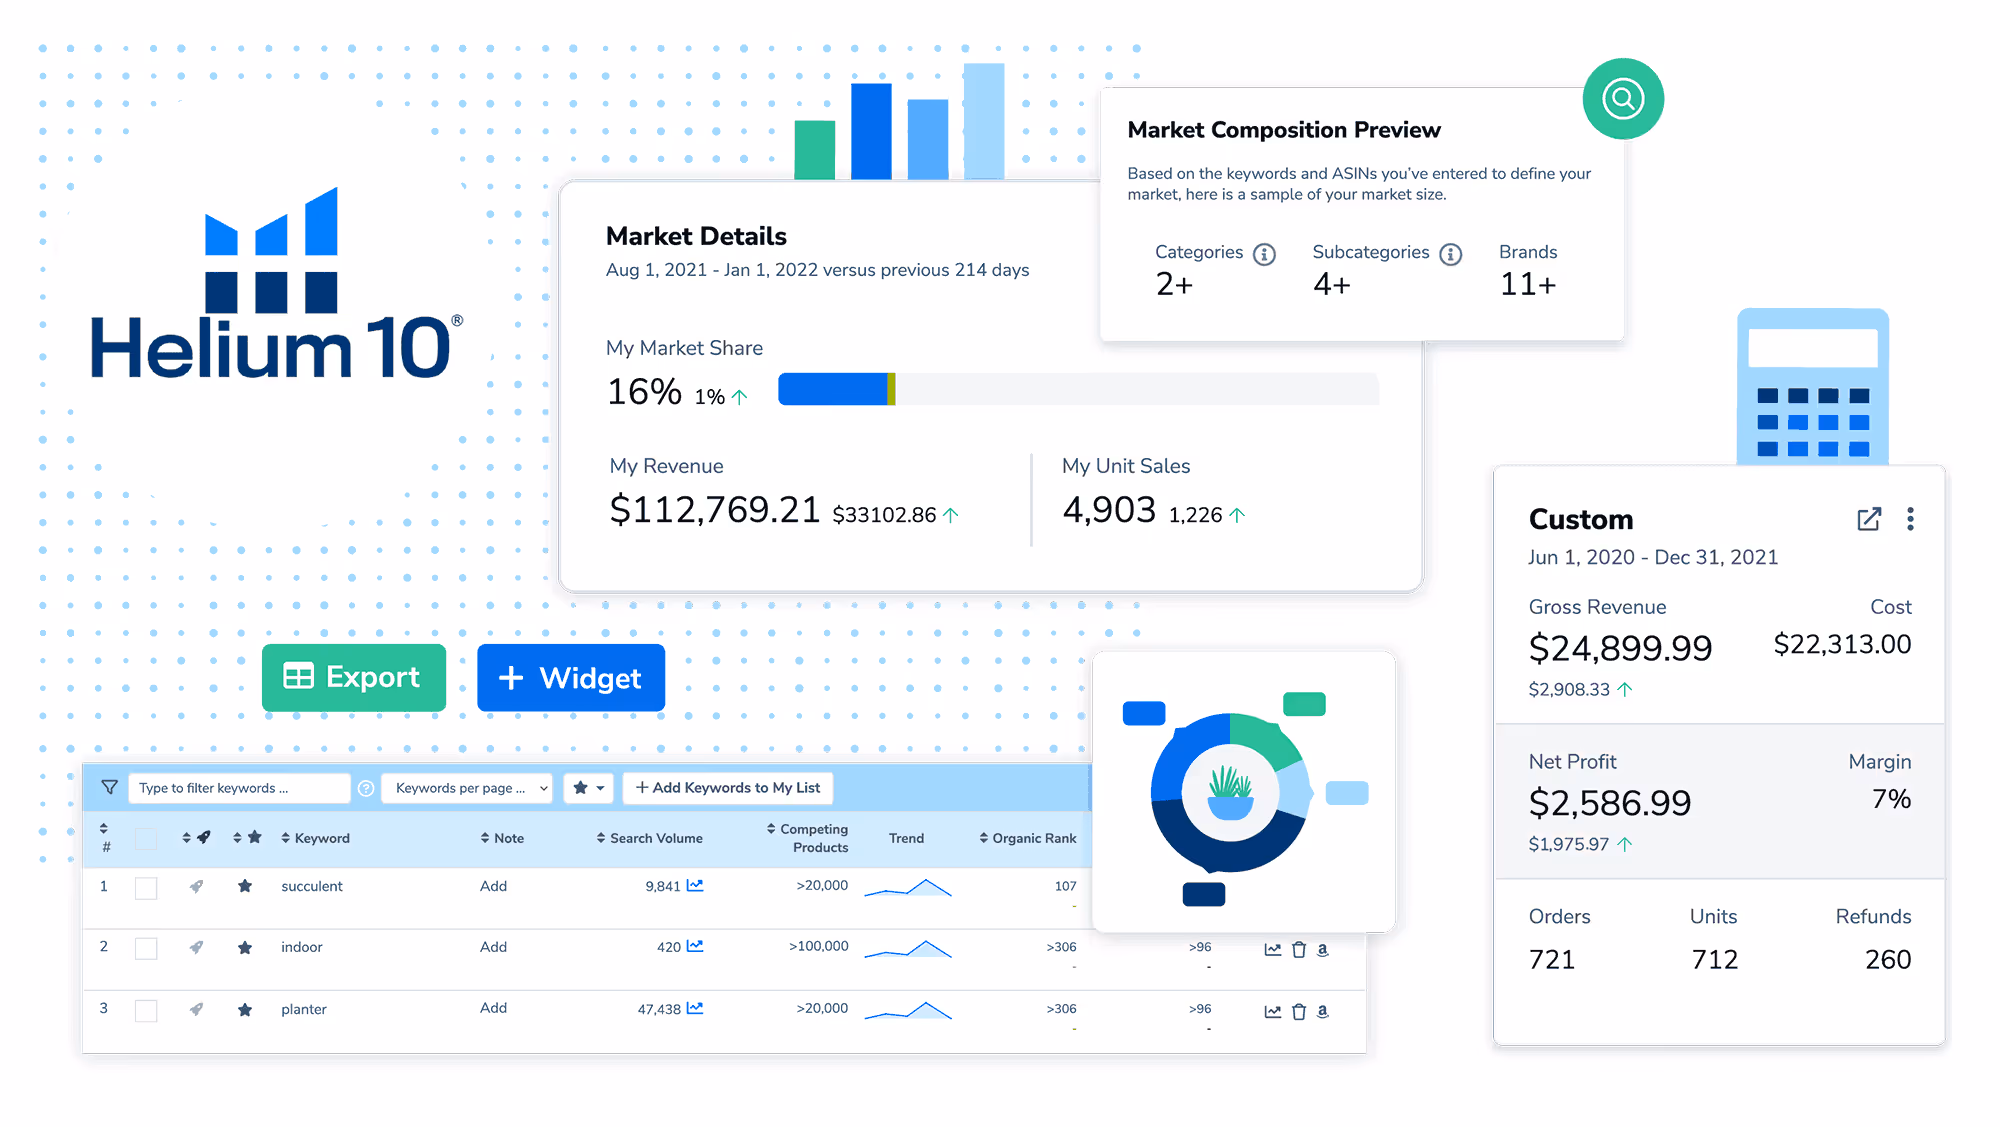The width and height of the screenshot is (2000, 1127).
Task: Click the blue calculator illustration
Action: coord(1813,386)
